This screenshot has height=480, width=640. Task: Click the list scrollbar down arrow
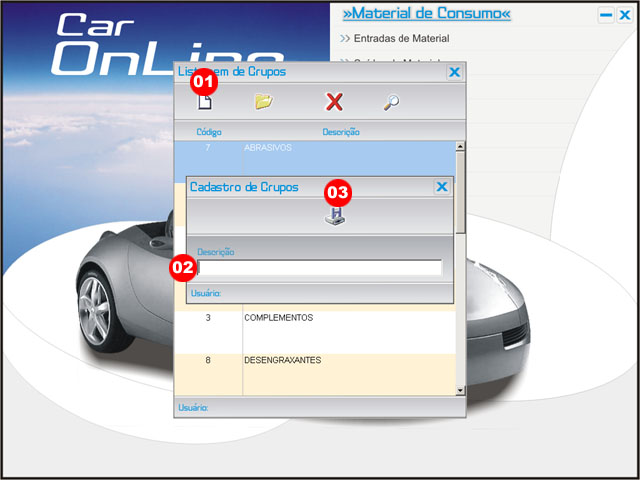460,389
